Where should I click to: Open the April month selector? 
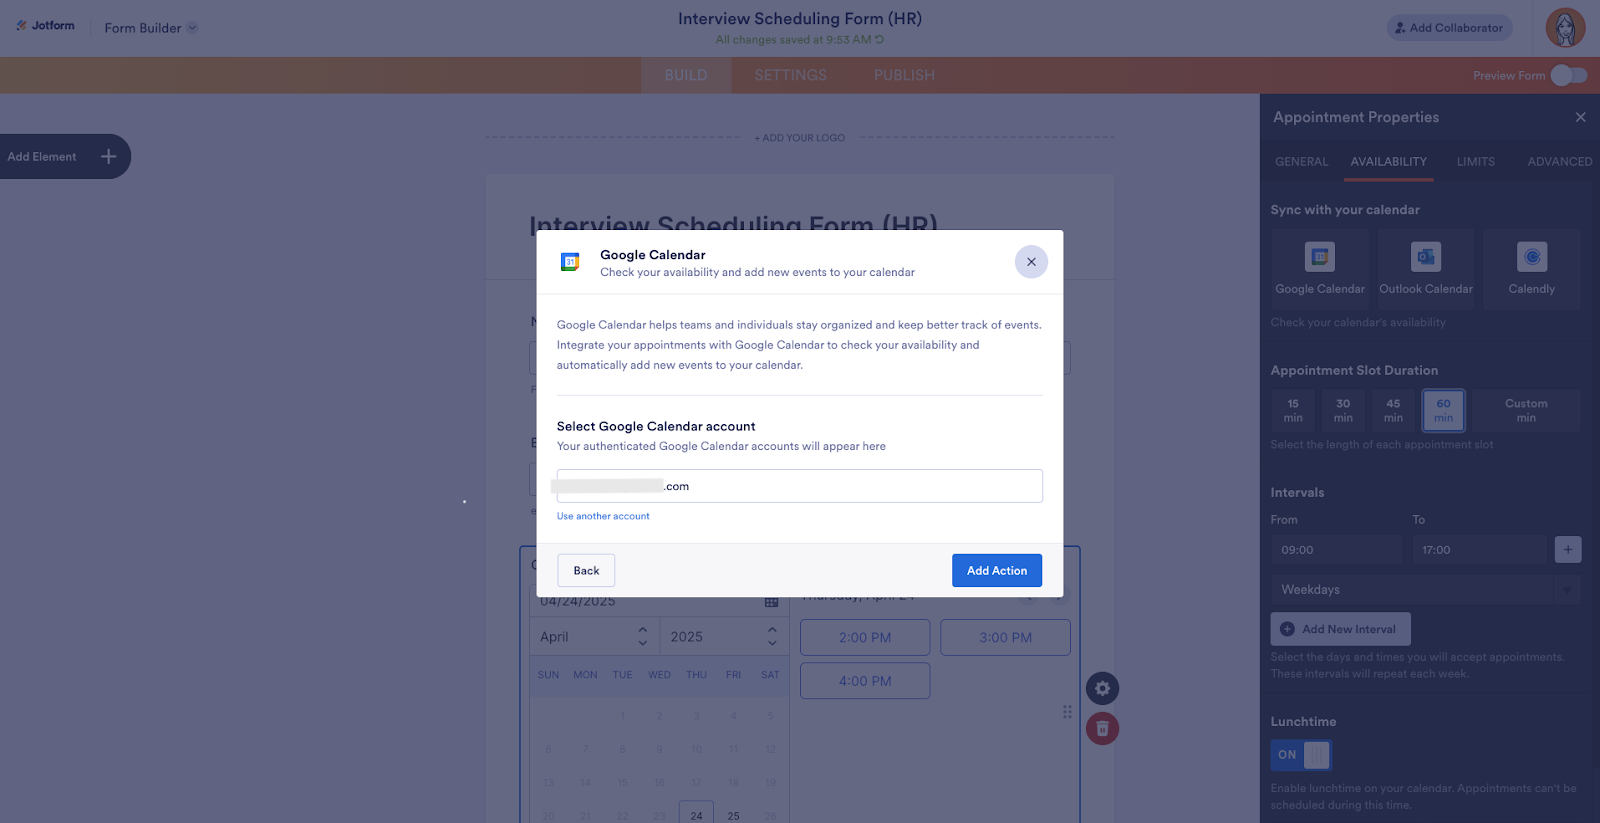tap(594, 637)
